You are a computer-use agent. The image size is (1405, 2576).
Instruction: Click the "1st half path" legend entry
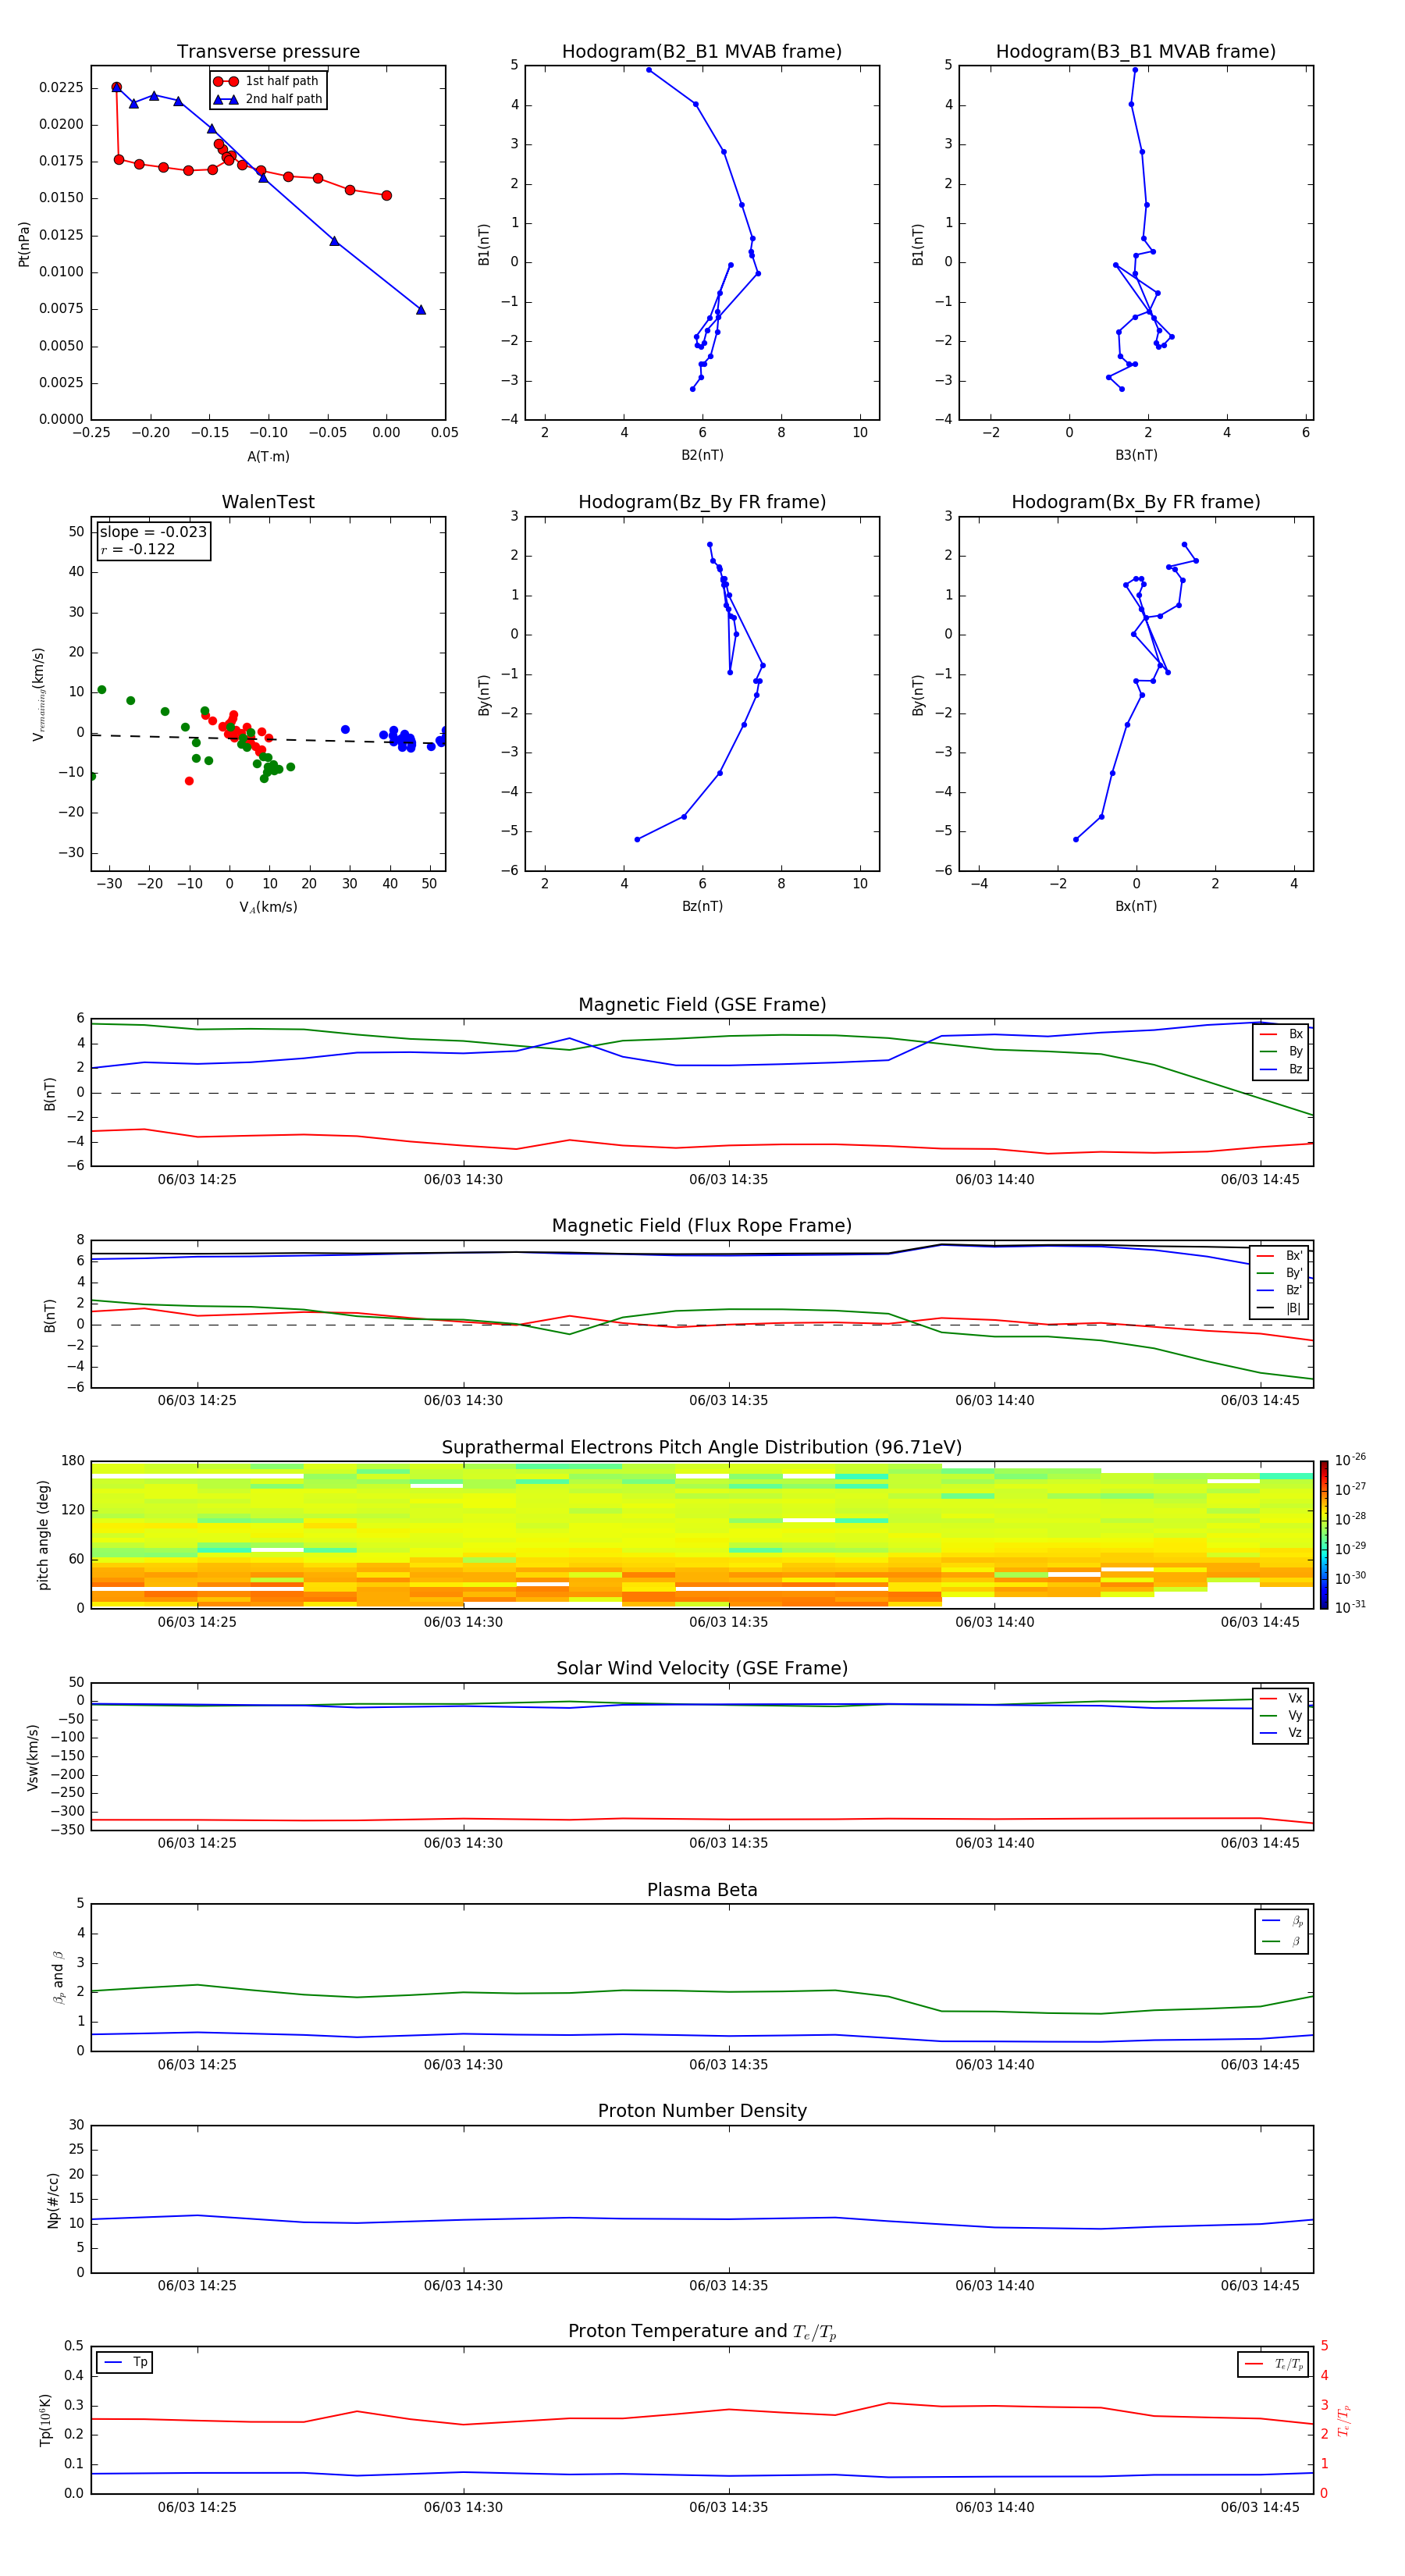(x=267, y=81)
